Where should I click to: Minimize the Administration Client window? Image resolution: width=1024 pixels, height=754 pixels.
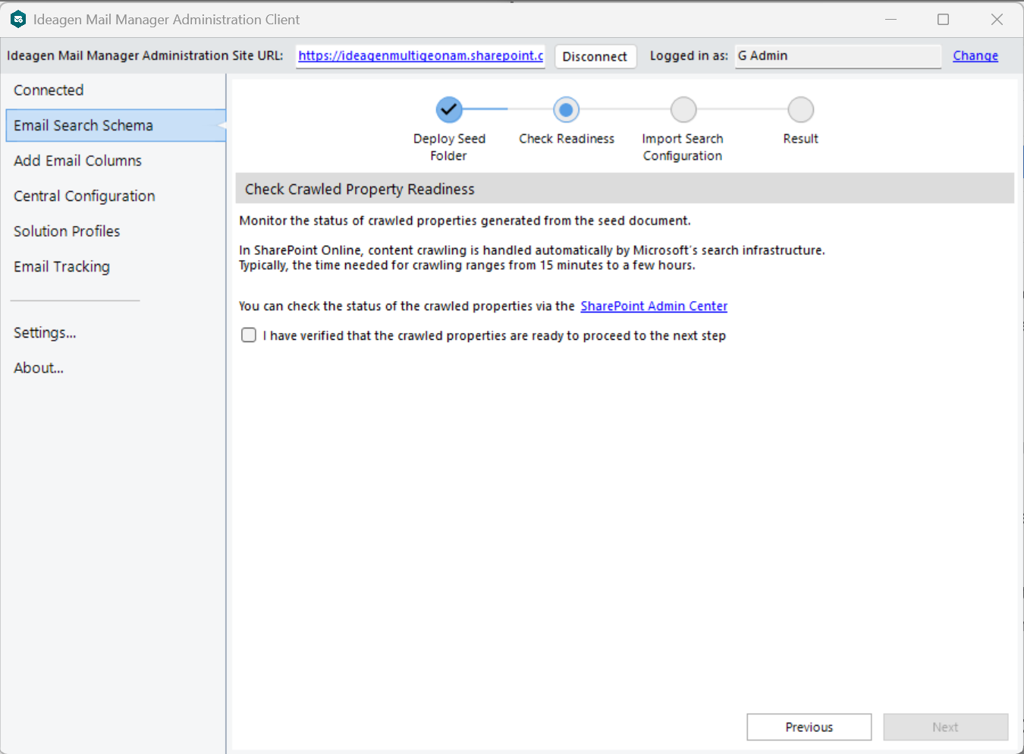pos(891,20)
